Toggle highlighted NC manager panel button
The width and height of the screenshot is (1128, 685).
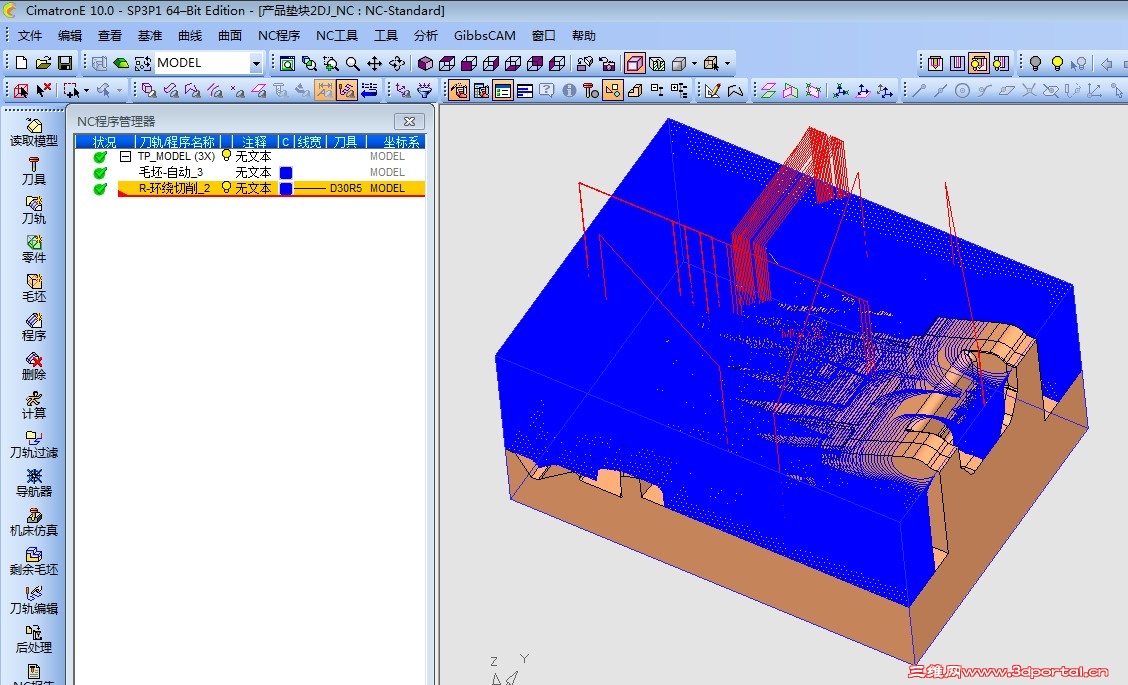click(x=459, y=91)
